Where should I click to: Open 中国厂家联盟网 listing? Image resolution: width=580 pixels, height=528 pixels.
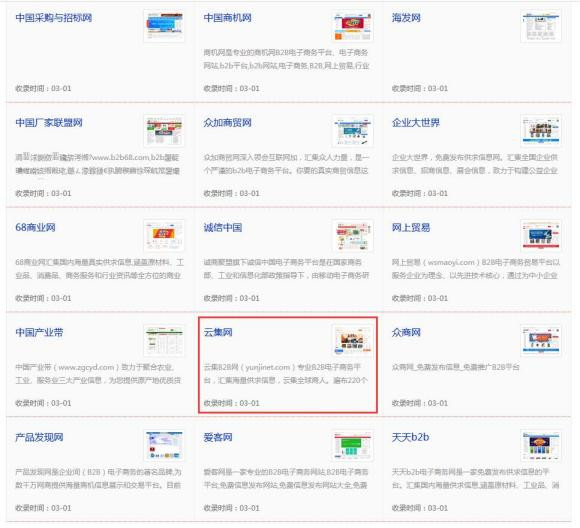pos(49,122)
